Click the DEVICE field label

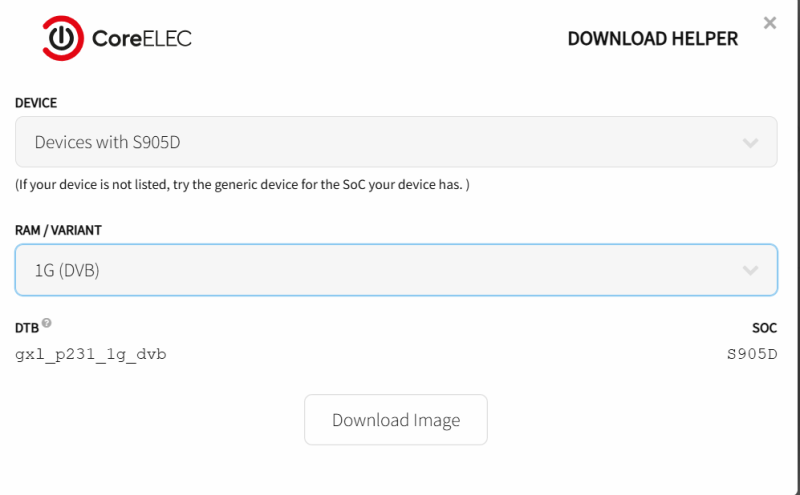(36, 103)
